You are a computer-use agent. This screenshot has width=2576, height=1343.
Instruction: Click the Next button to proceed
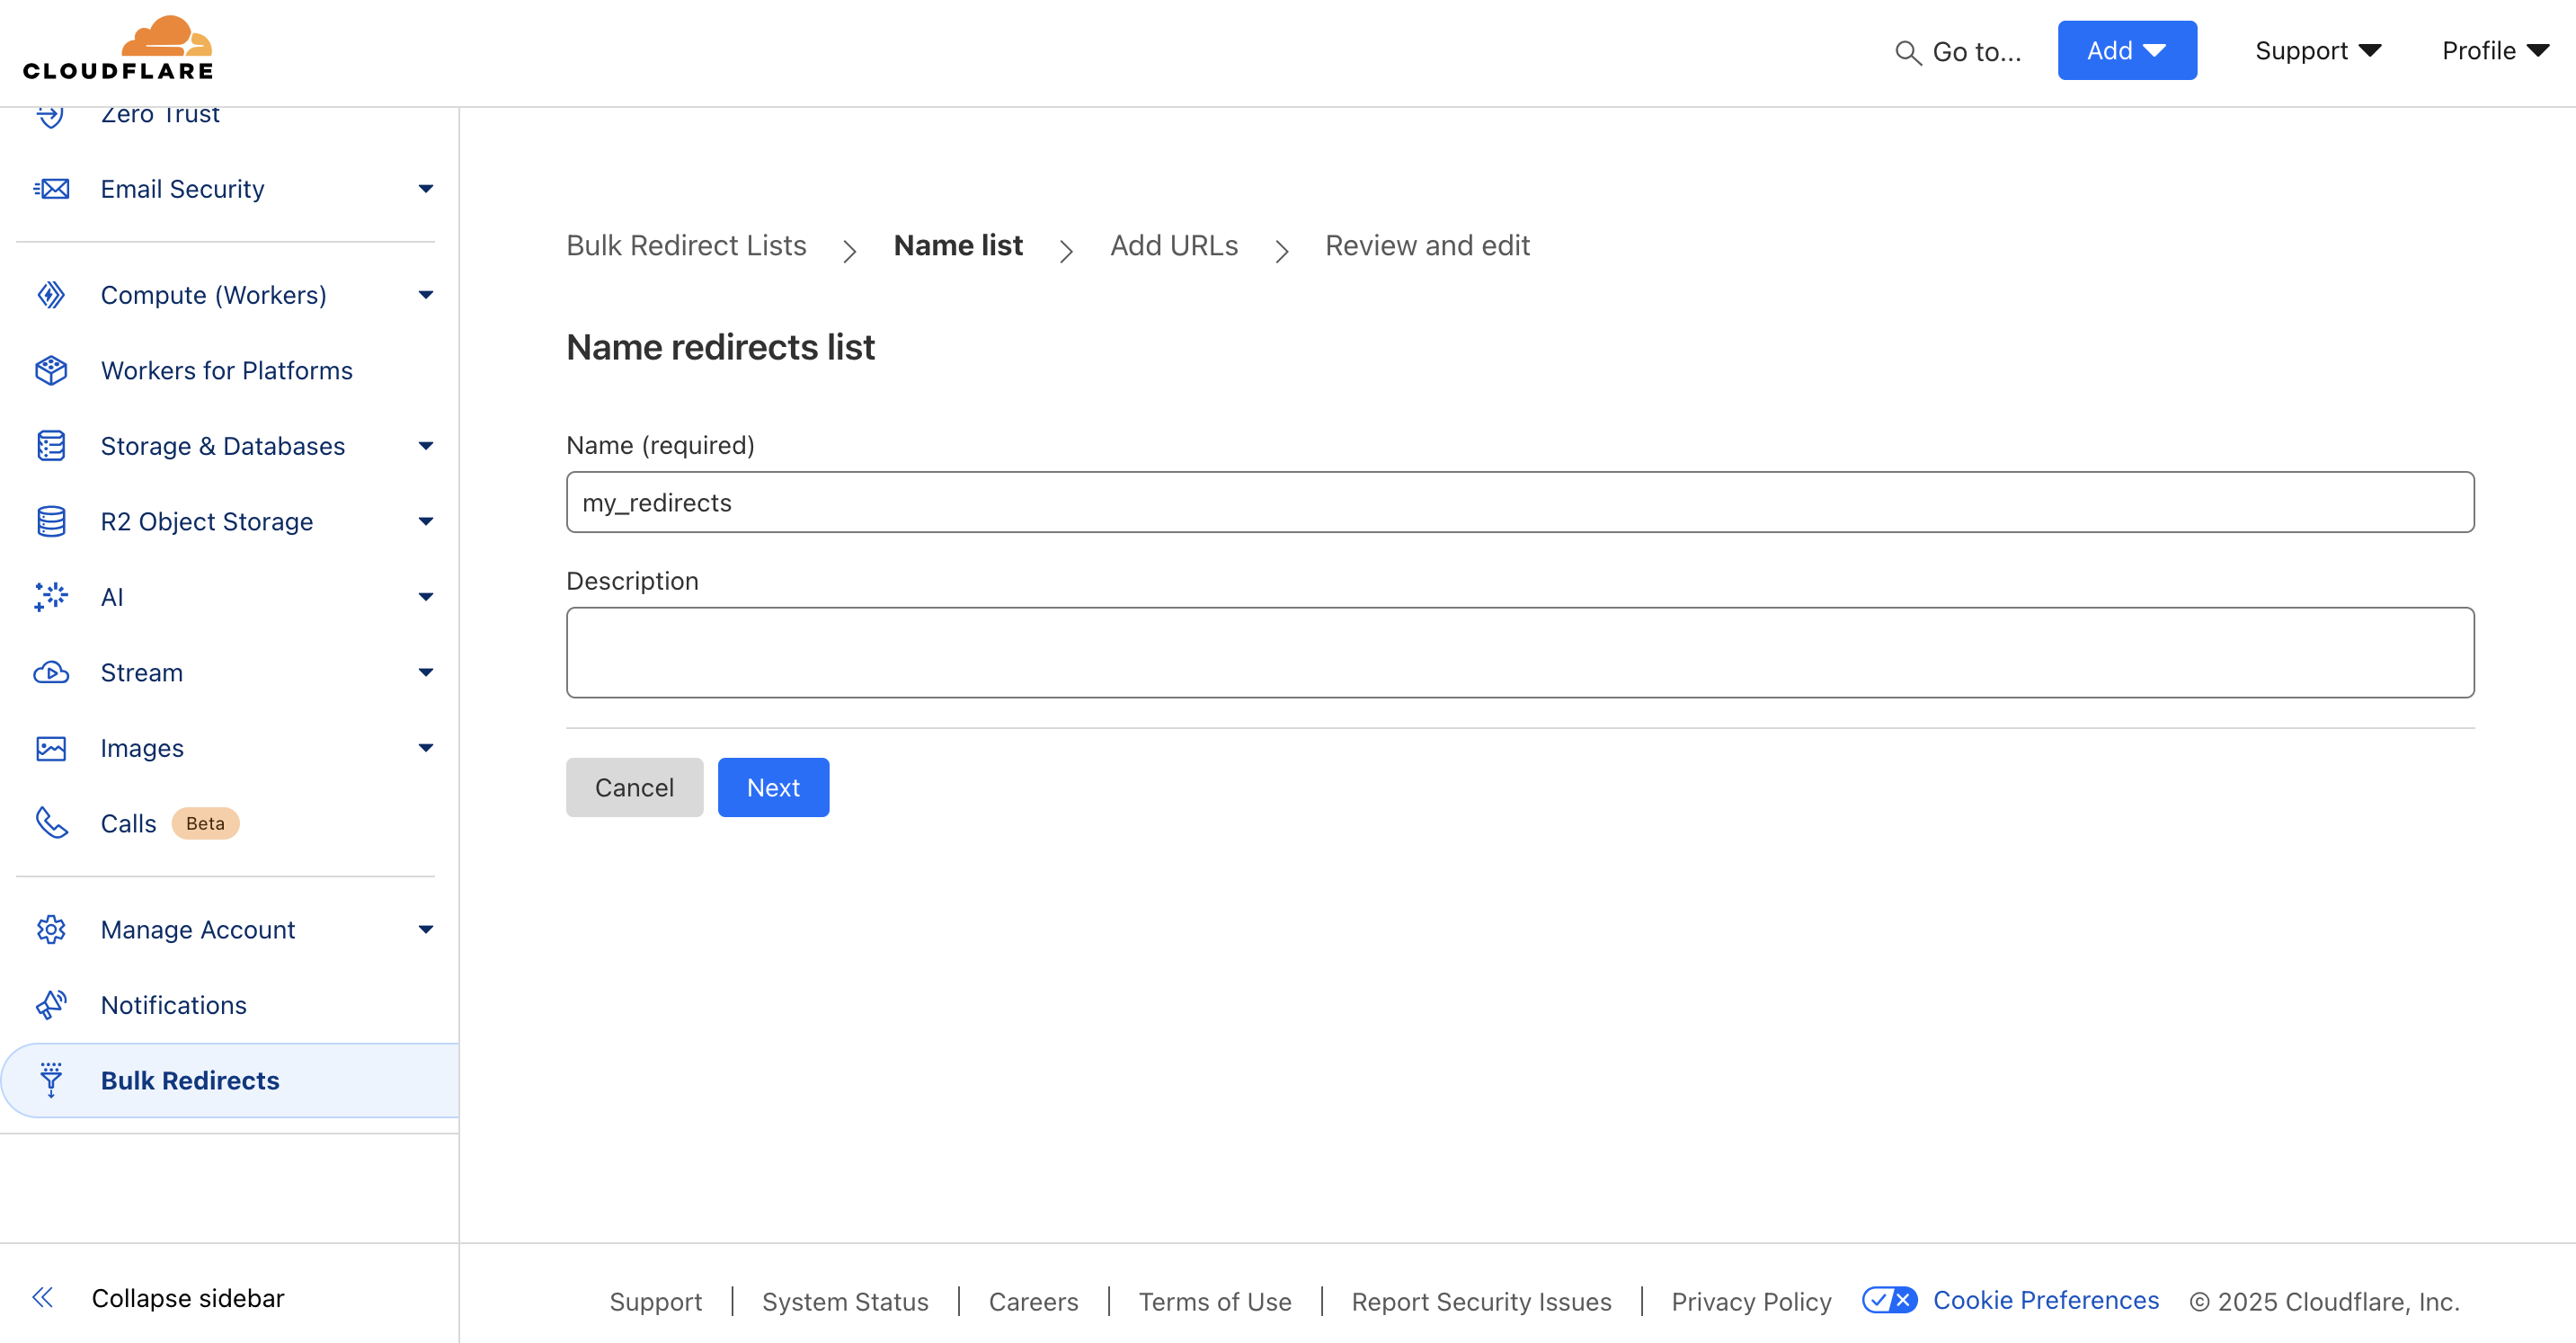(774, 787)
